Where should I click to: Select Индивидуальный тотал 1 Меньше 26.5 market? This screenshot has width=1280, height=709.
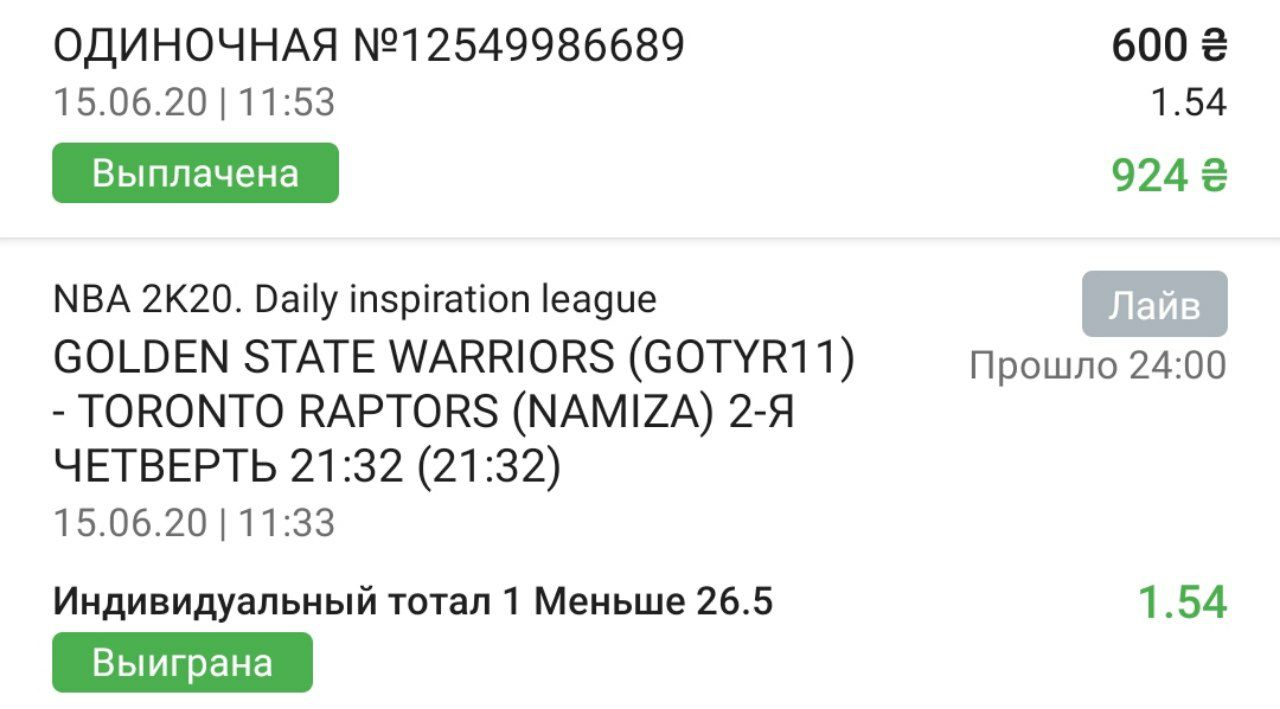[x=413, y=602]
